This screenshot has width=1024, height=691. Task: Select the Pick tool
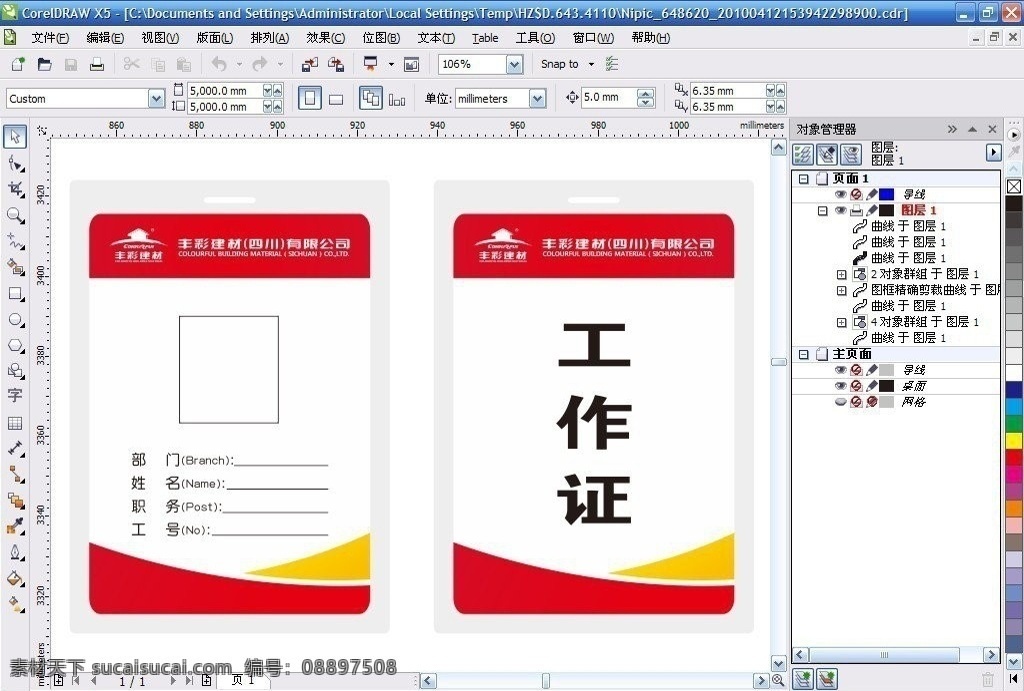click(15, 137)
